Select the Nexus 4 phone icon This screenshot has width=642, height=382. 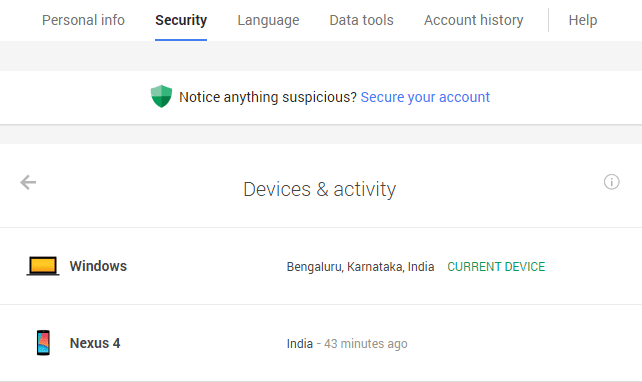point(43,343)
